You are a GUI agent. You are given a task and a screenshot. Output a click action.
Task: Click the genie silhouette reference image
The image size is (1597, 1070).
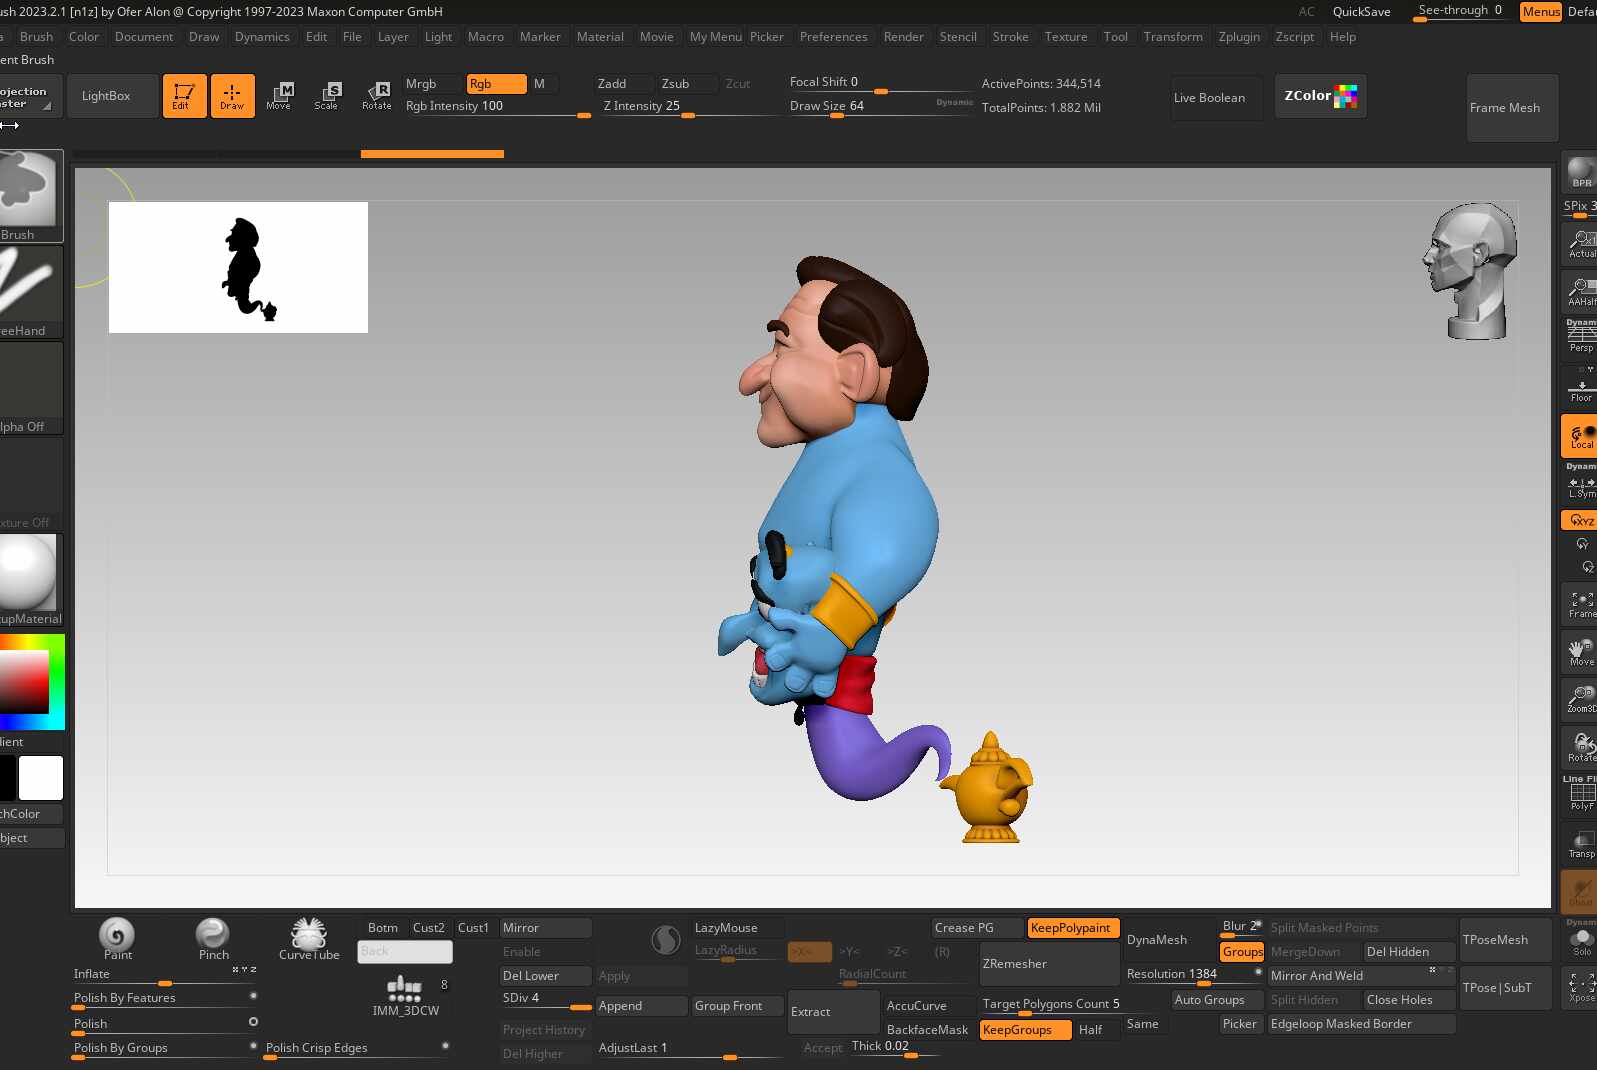(238, 267)
